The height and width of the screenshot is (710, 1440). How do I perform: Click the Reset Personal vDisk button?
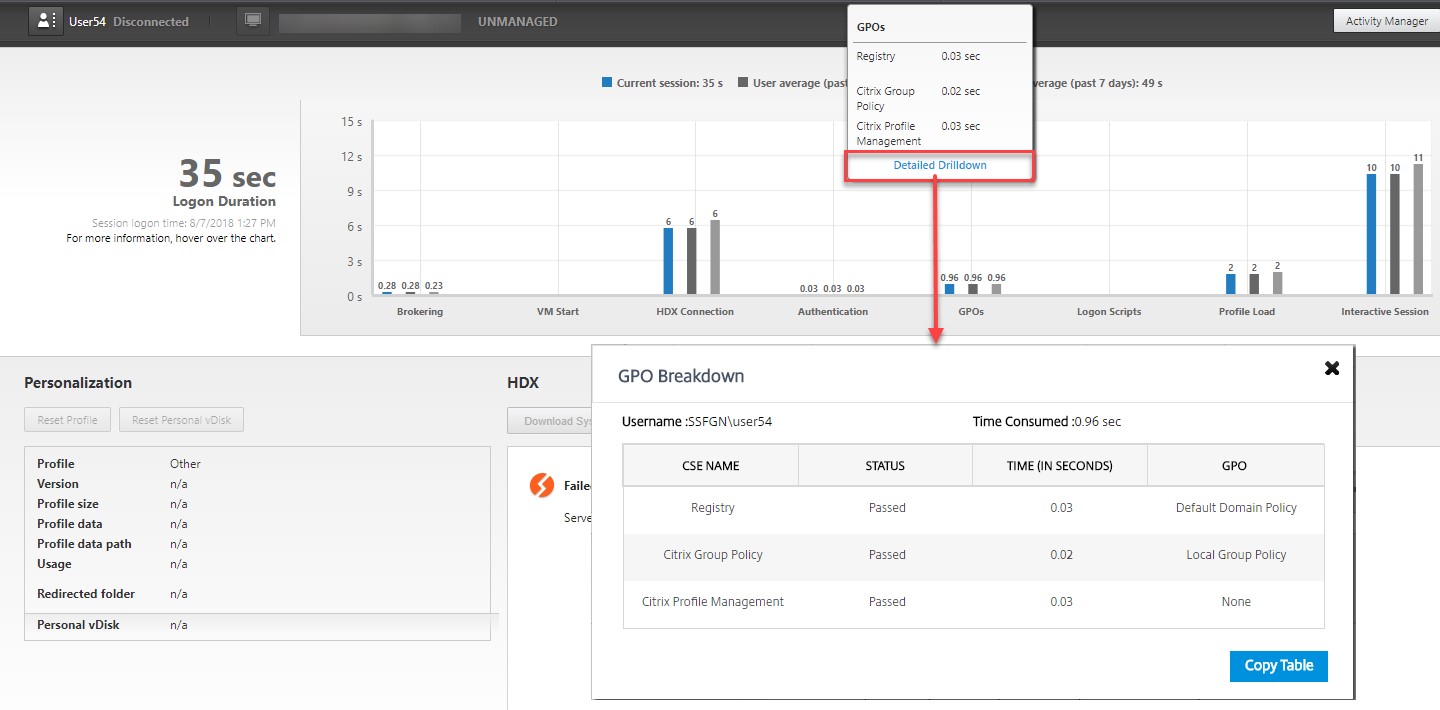[x=181, y=420]
